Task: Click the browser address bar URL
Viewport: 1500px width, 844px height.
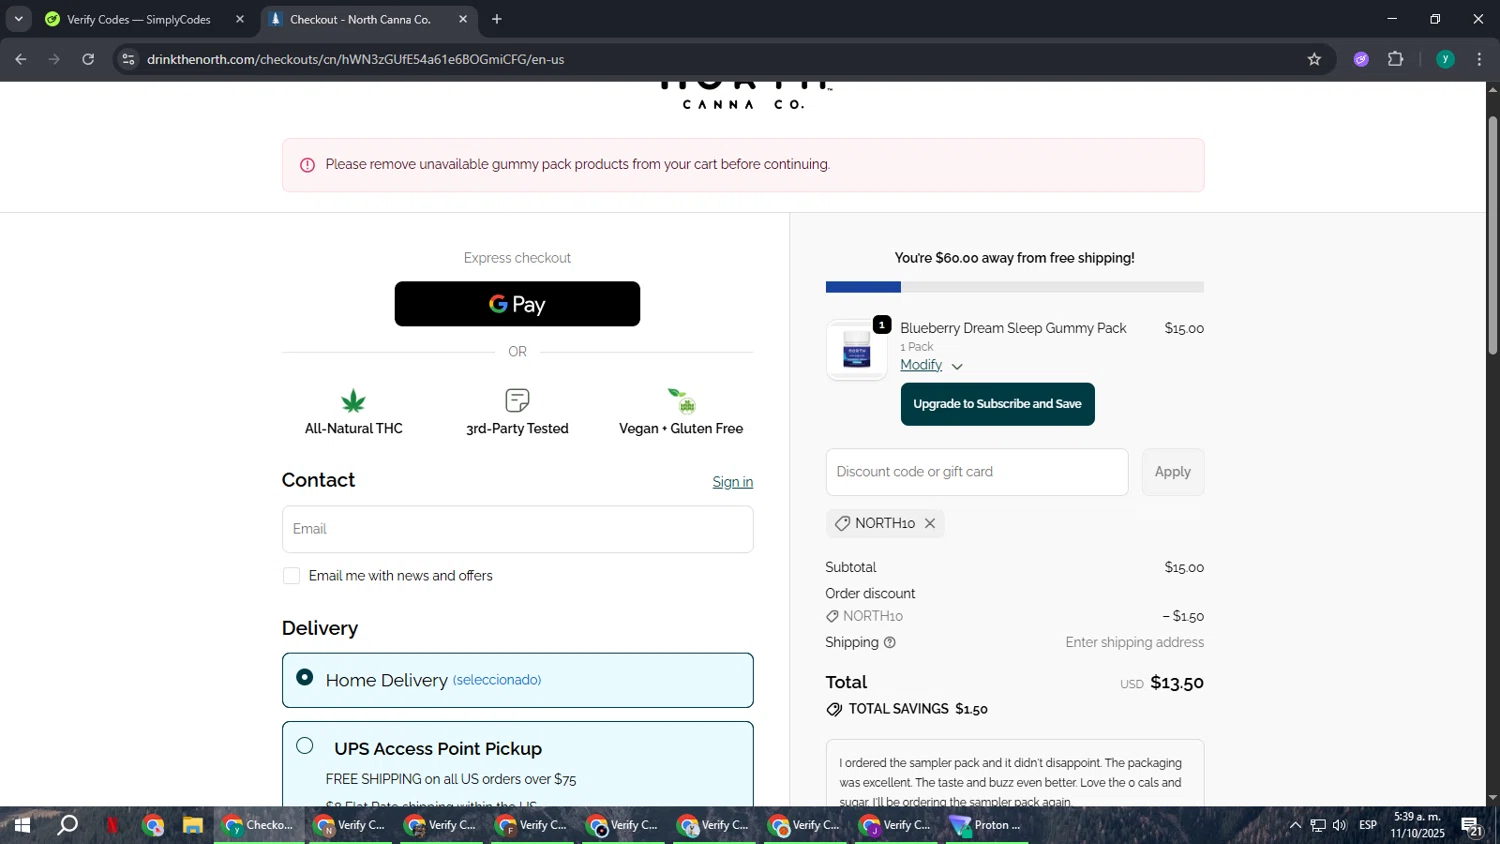Action: 356,59
